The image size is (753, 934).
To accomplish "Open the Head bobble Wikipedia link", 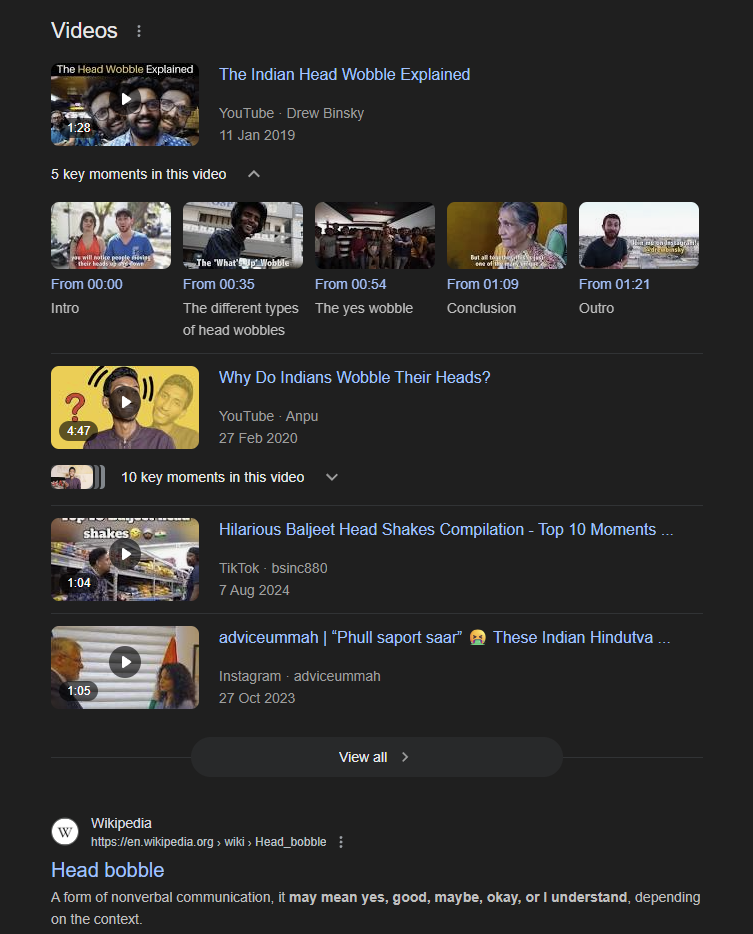I will point(108,870).
